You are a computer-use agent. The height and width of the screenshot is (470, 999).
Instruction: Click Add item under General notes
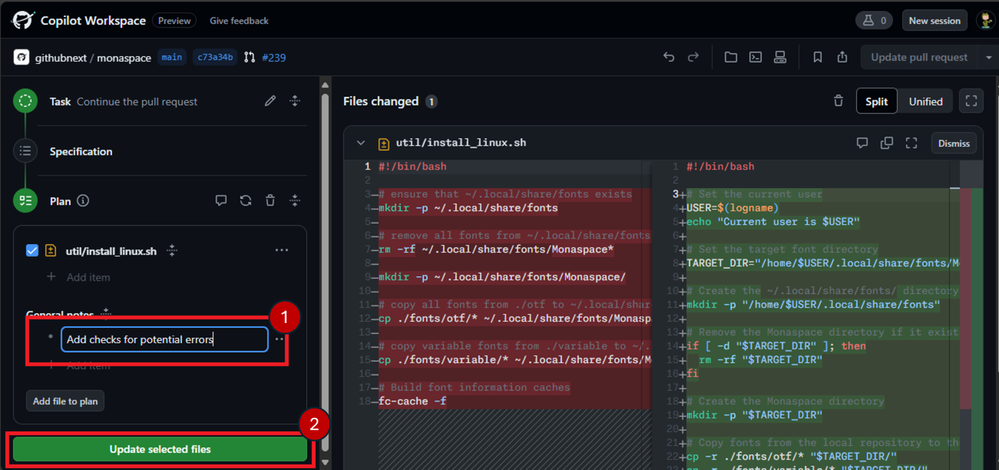pyautogui.click(x=79, y=366)
